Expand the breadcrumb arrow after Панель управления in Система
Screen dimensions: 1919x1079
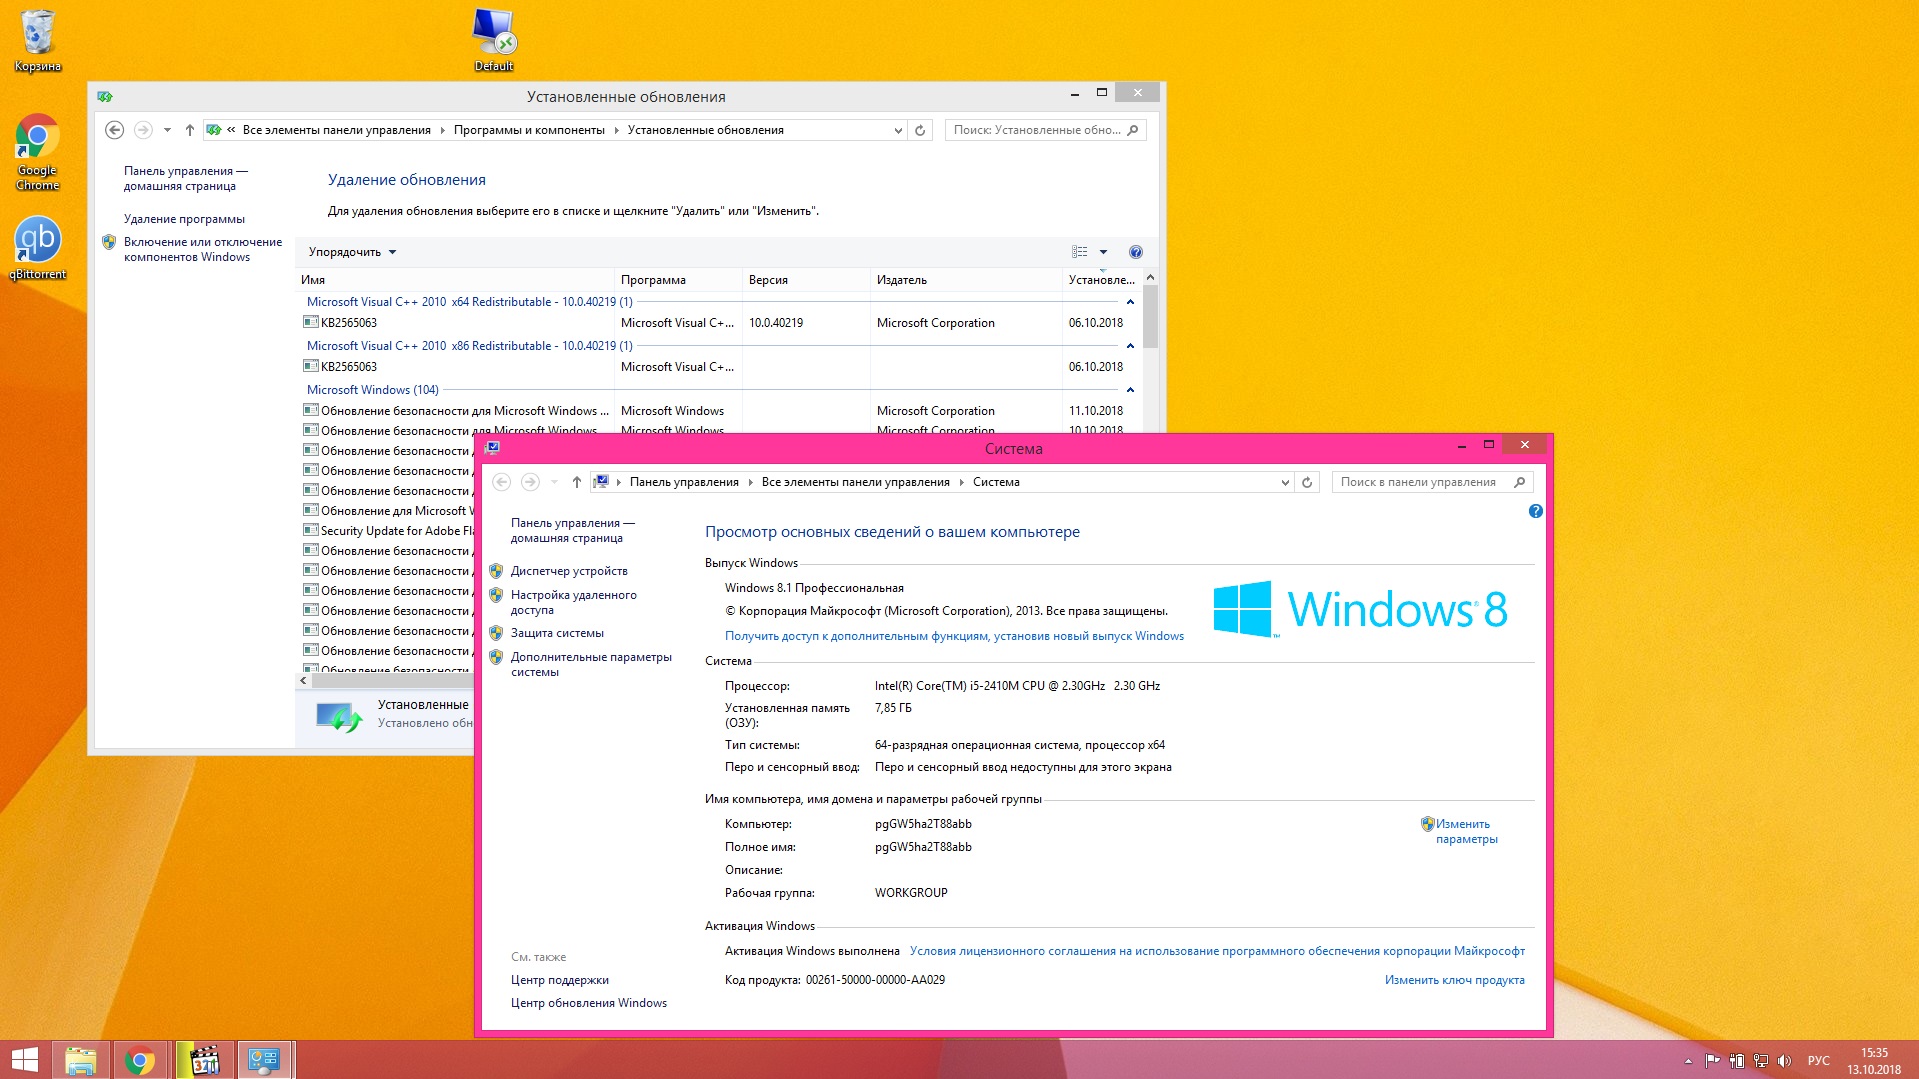(x=750, y=482)
